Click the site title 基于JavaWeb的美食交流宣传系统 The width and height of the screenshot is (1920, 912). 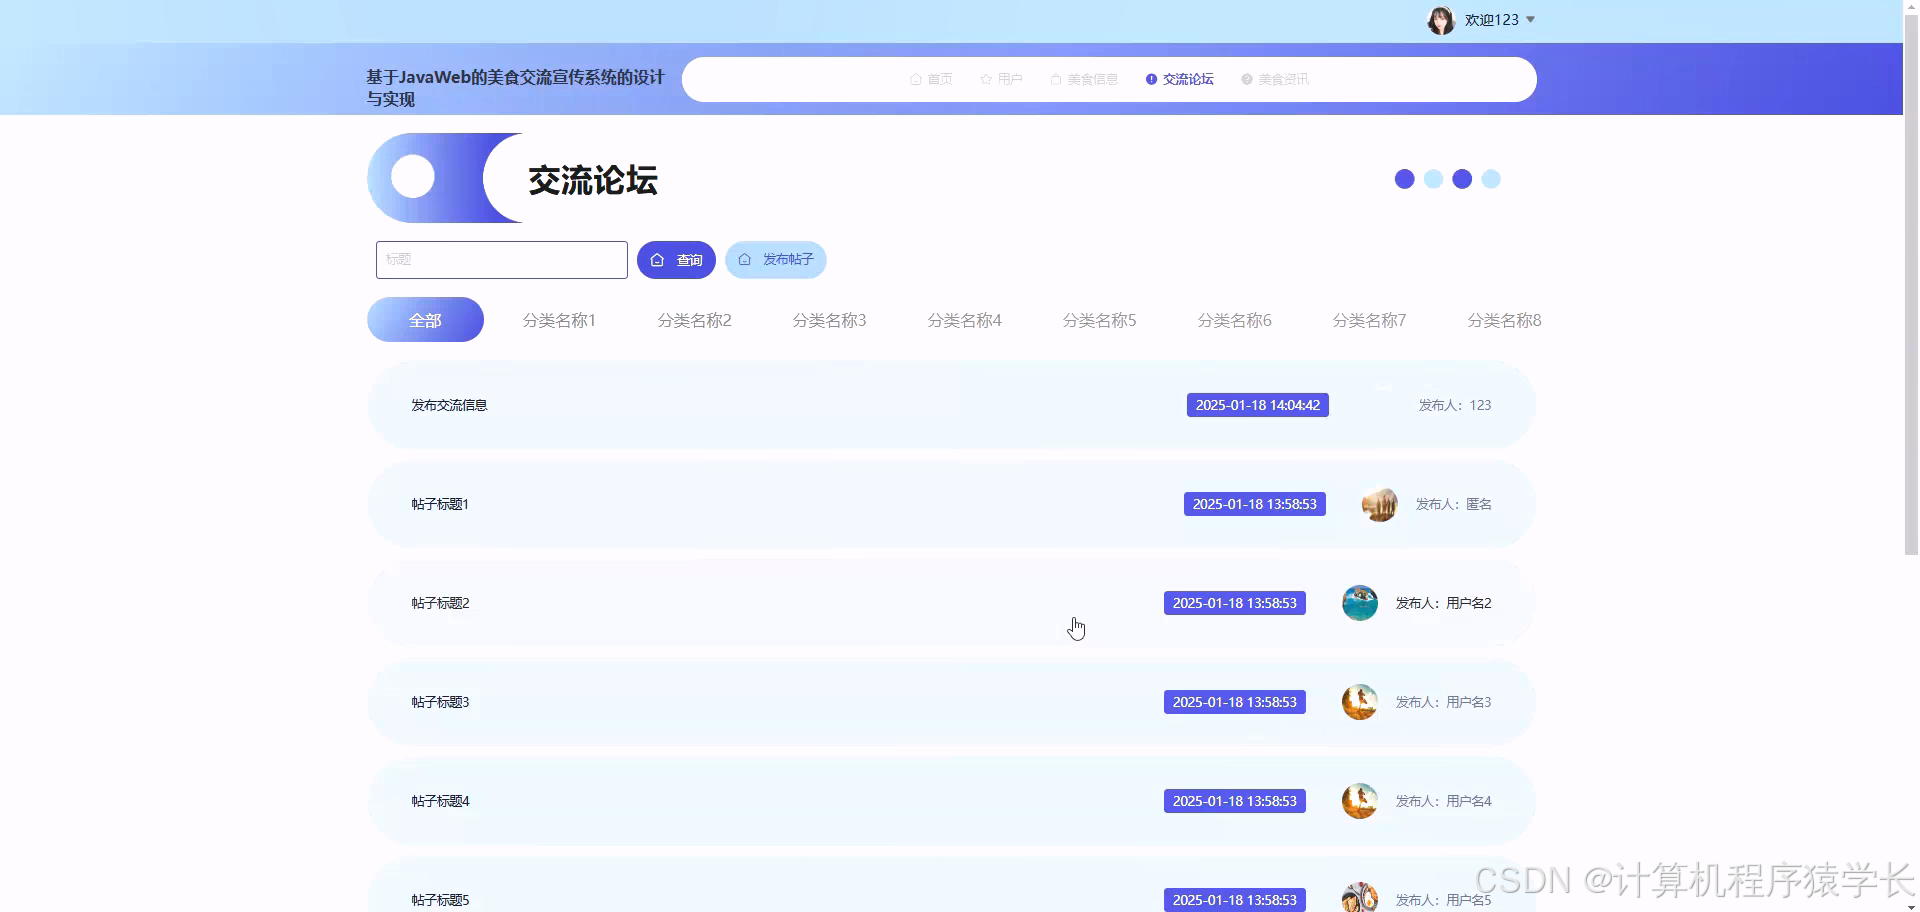tap(515, 88)
